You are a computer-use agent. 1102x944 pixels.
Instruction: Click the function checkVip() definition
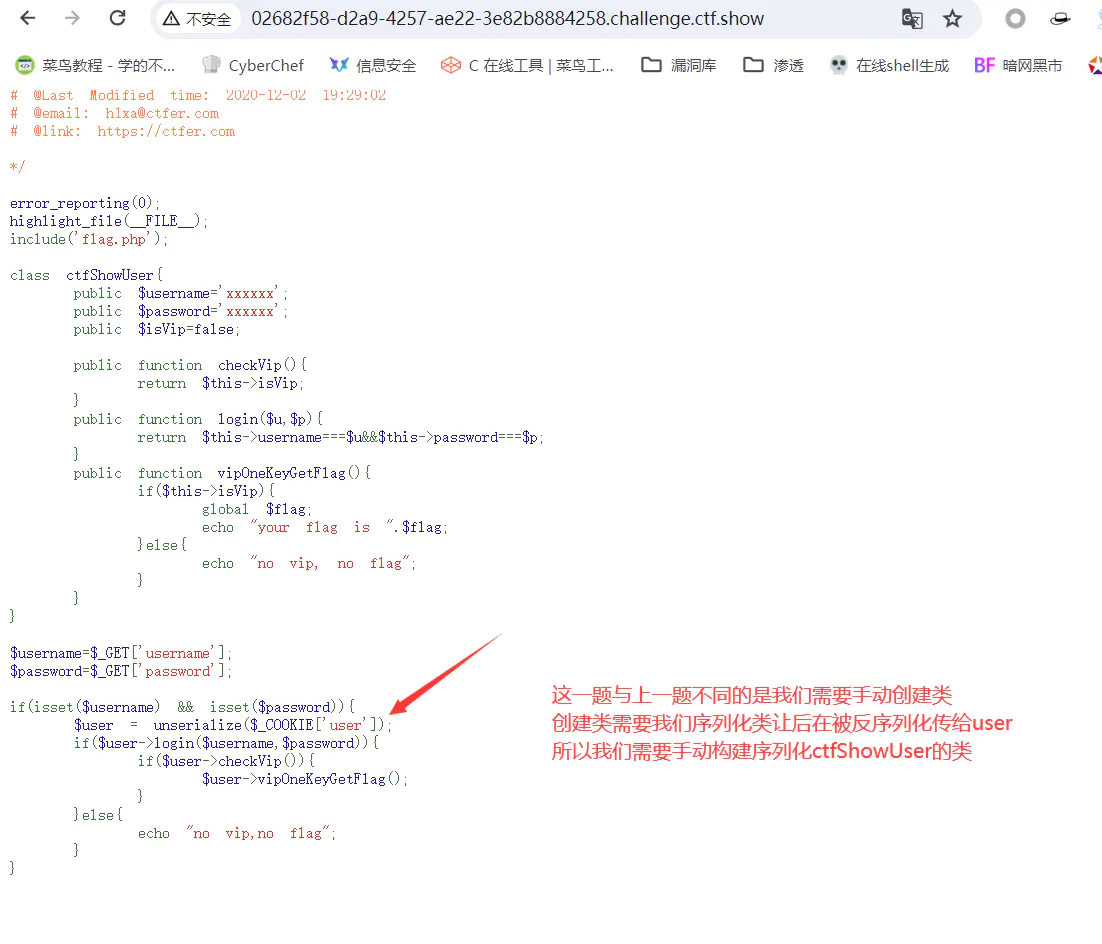[190, 365]
